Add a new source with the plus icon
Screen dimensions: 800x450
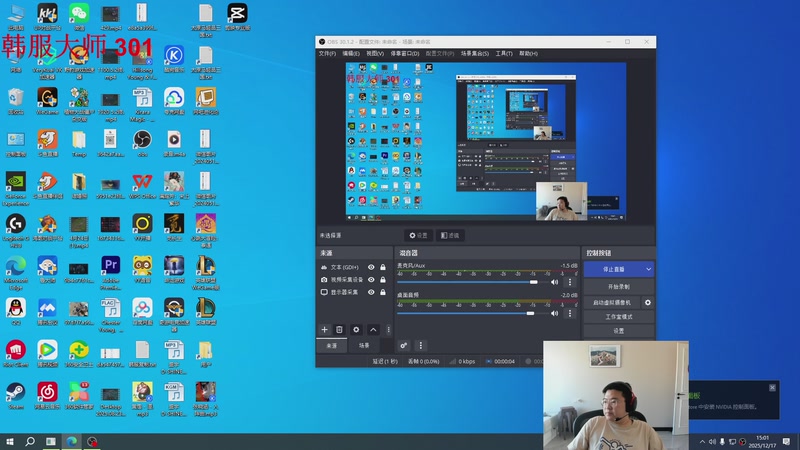coord(324,330)
